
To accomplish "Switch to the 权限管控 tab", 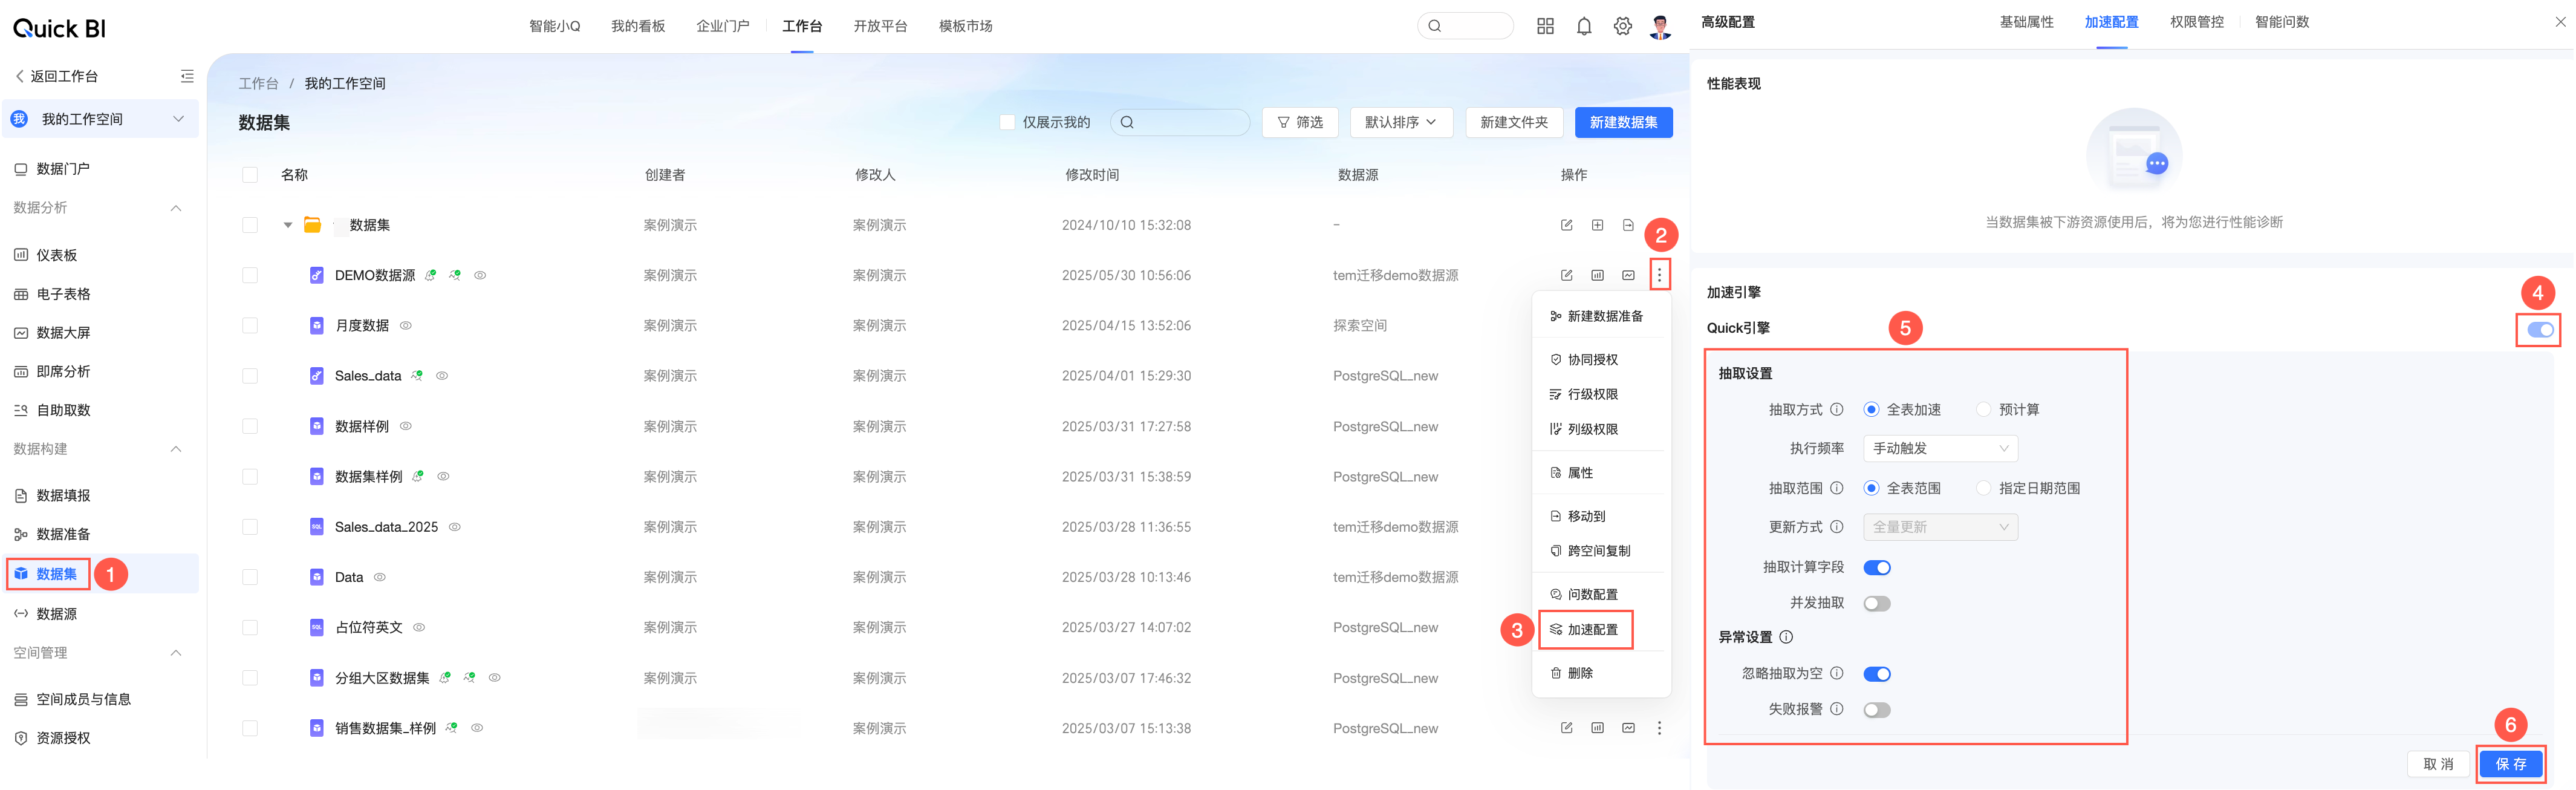I will [2196, 22].
